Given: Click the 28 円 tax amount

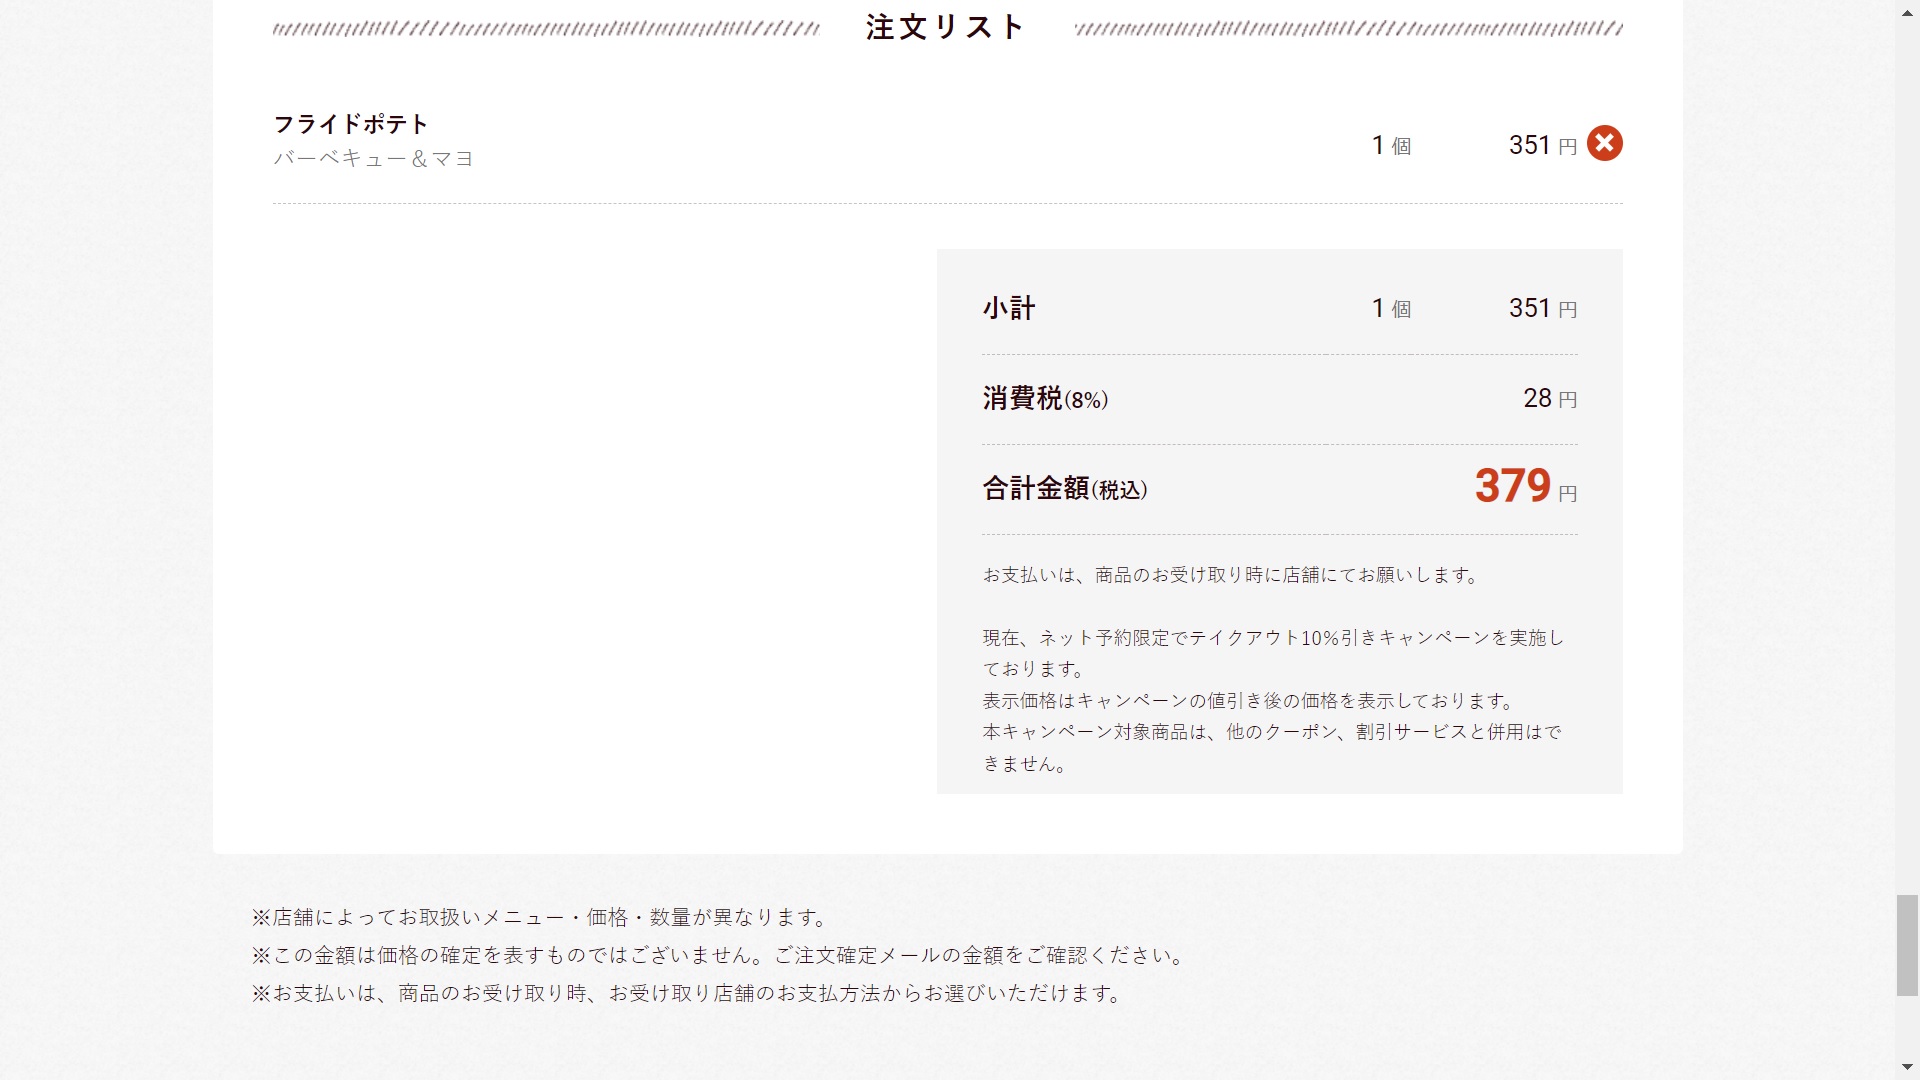Looking at the screenshot, I should (x=1550, y=398).
